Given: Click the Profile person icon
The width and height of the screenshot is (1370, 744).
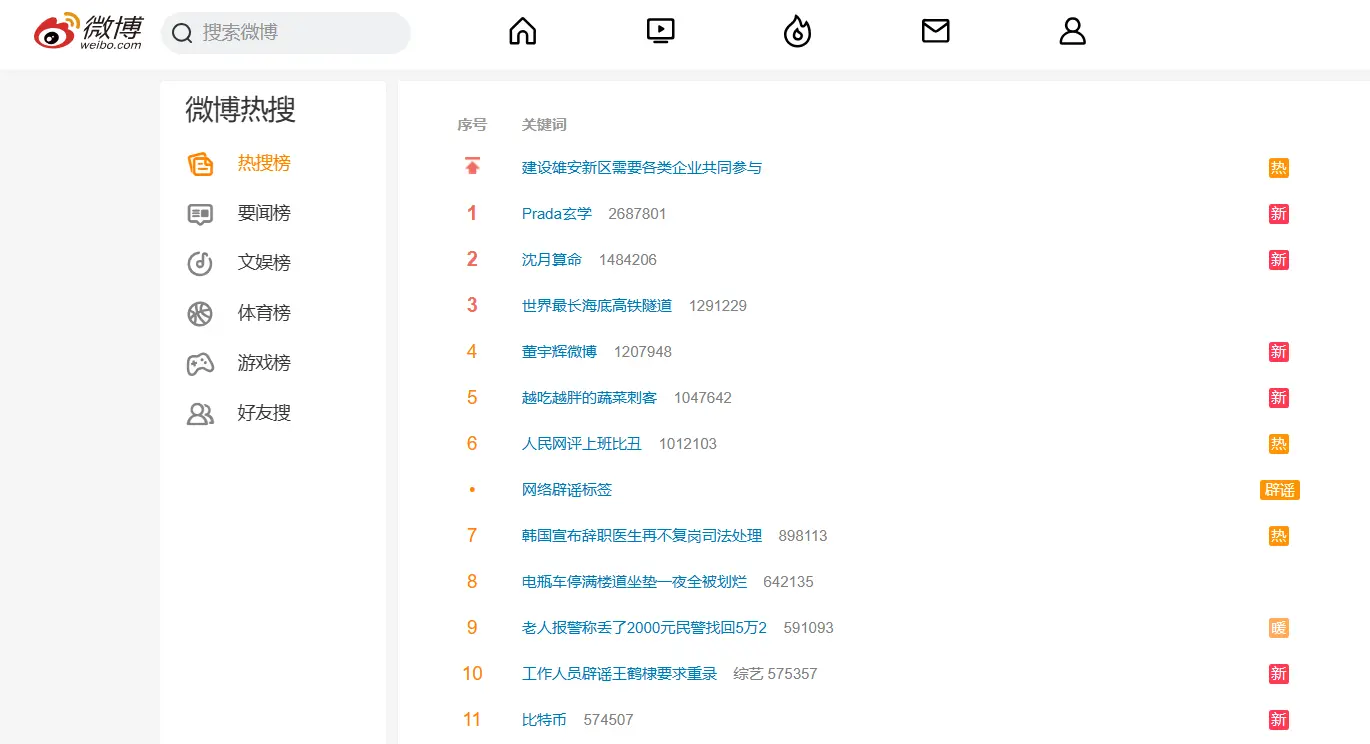Looking at the screenshot, I should tap(1072, 31).
